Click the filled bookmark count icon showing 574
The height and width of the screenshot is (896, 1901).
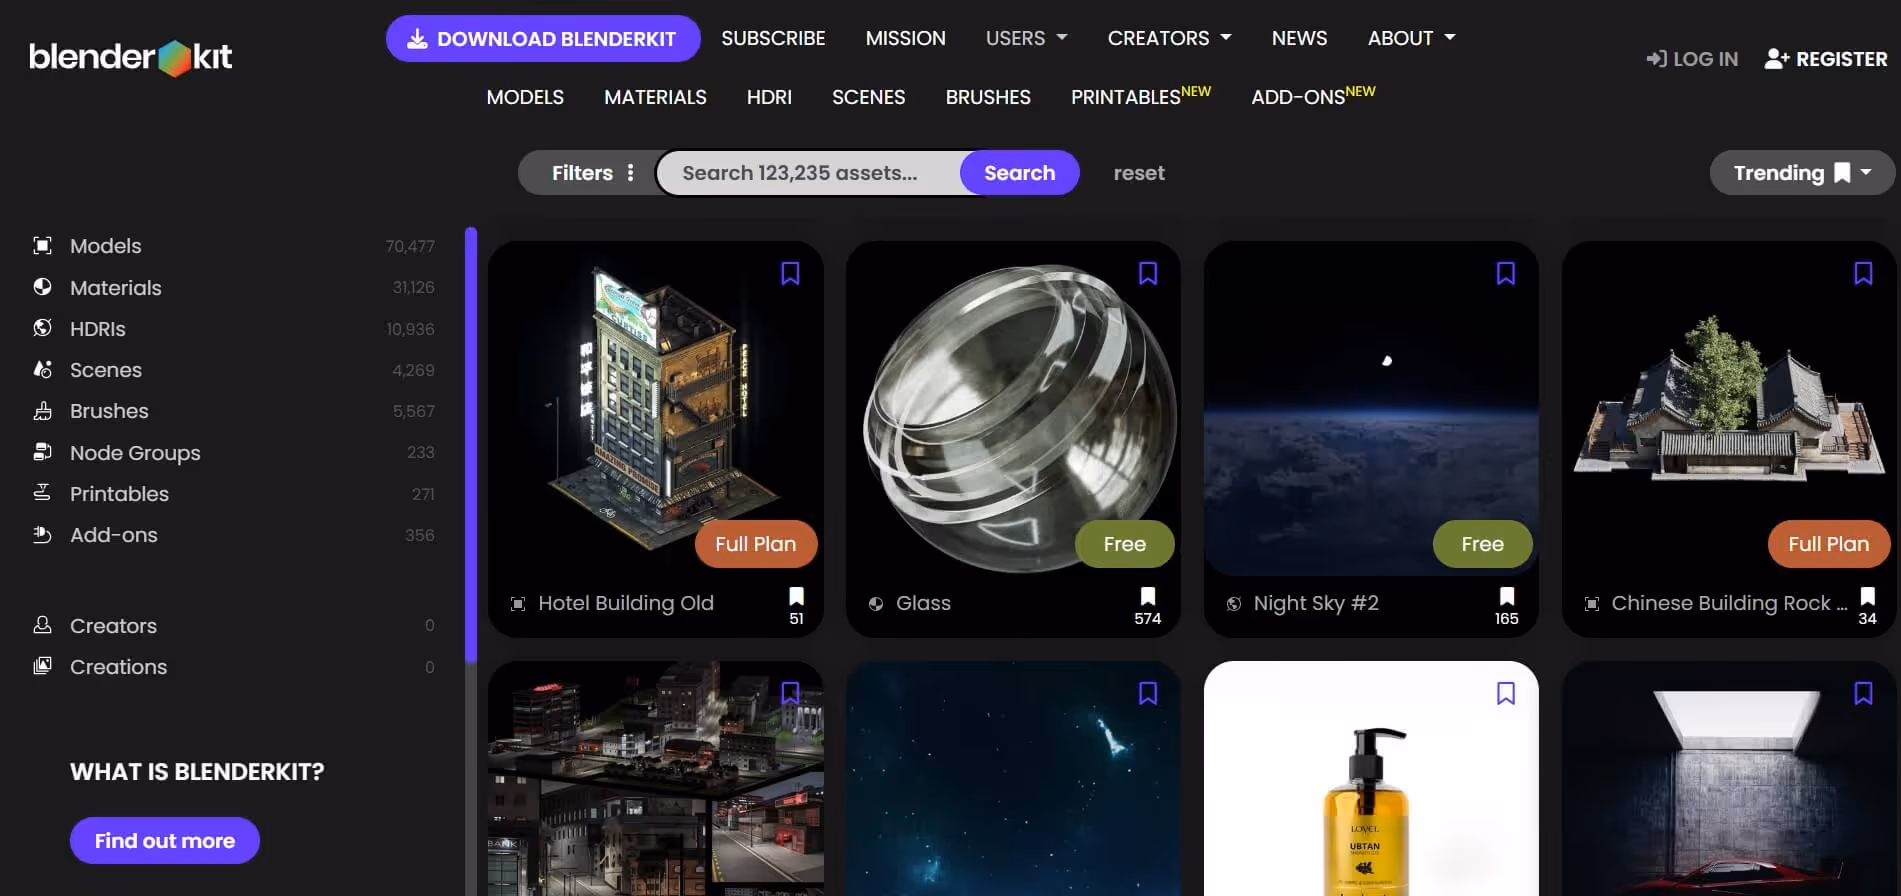1148,596
